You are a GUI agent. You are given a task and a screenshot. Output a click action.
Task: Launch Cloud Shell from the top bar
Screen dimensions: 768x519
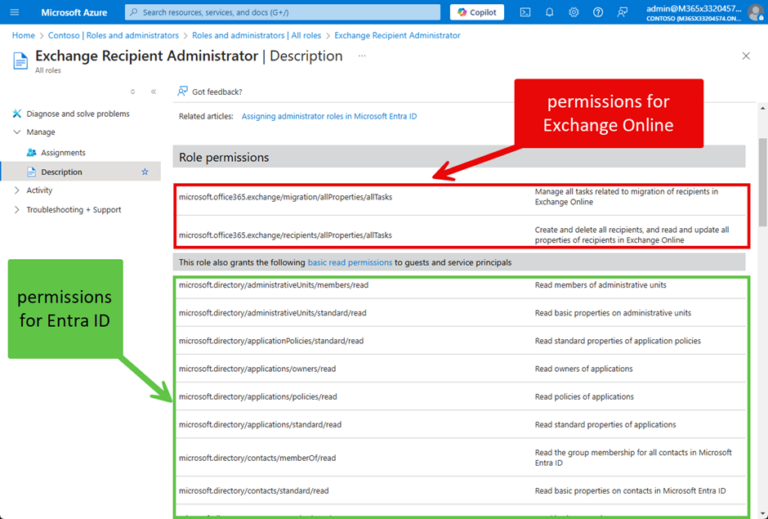tap(525, 12)
